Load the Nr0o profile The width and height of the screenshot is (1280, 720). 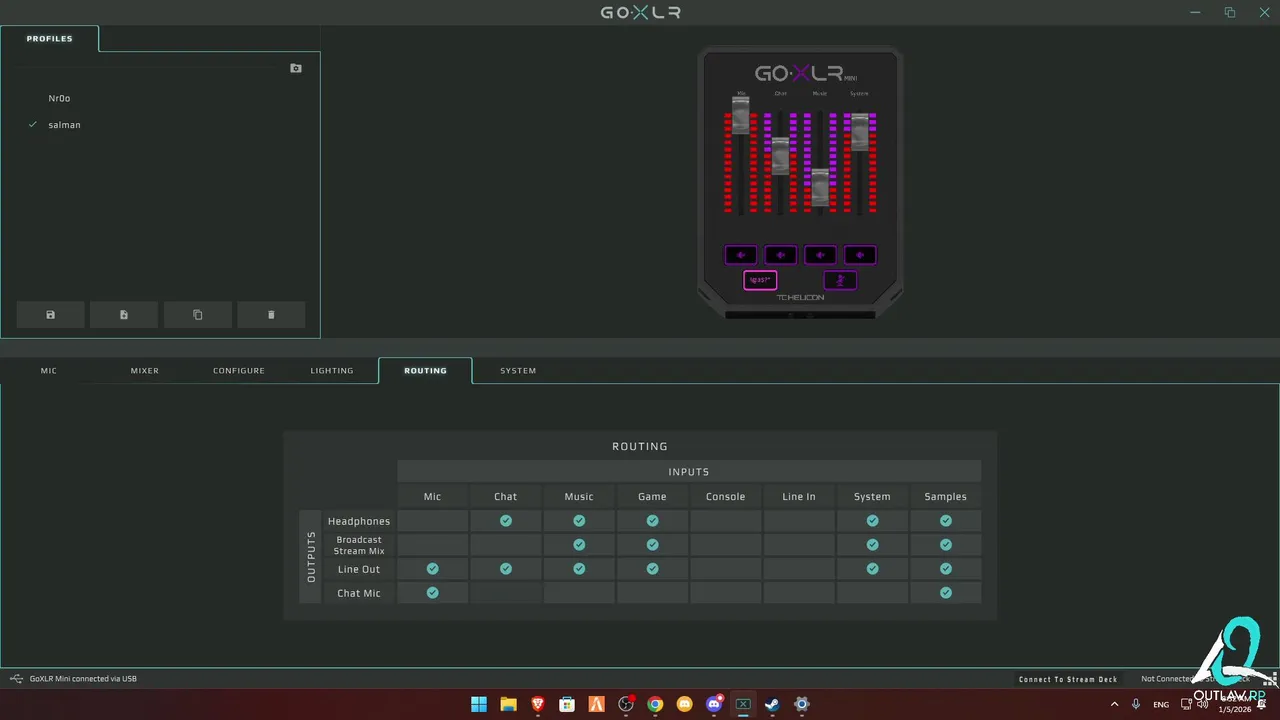(59, 99)
